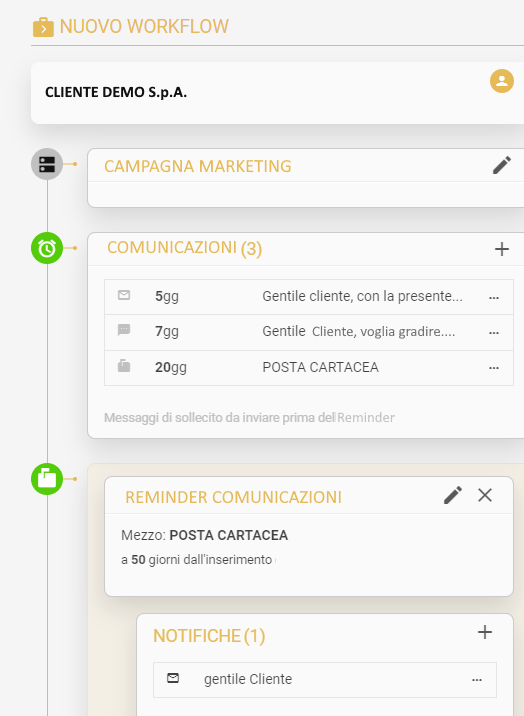
Task: Click the green alarm clock timeline icon
Action: coord(47,248)
